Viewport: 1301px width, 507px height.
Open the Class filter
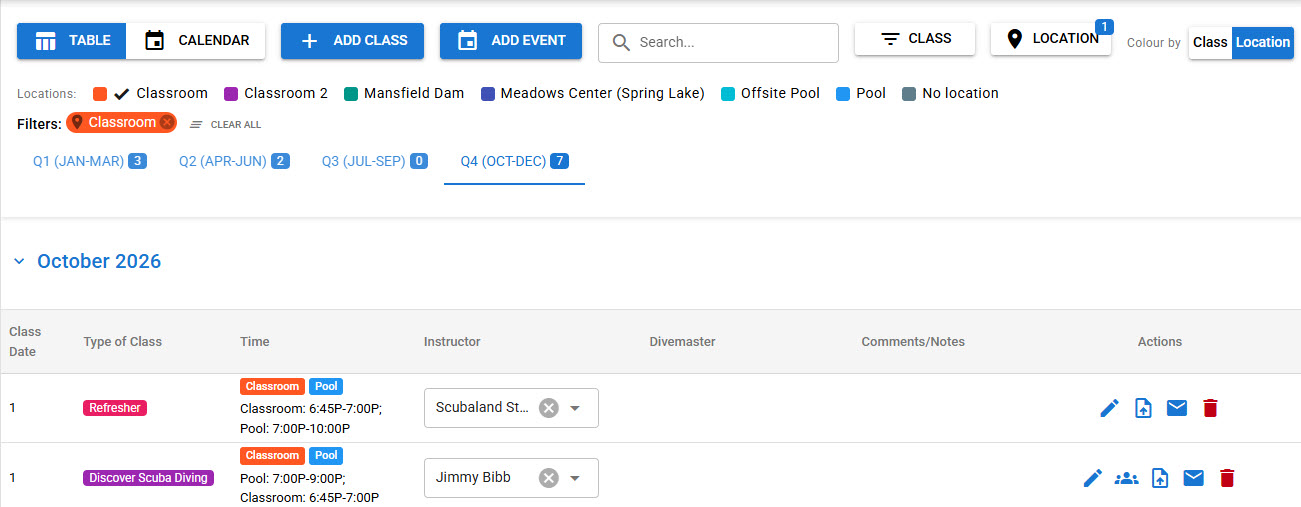click(x=914, y=39)
